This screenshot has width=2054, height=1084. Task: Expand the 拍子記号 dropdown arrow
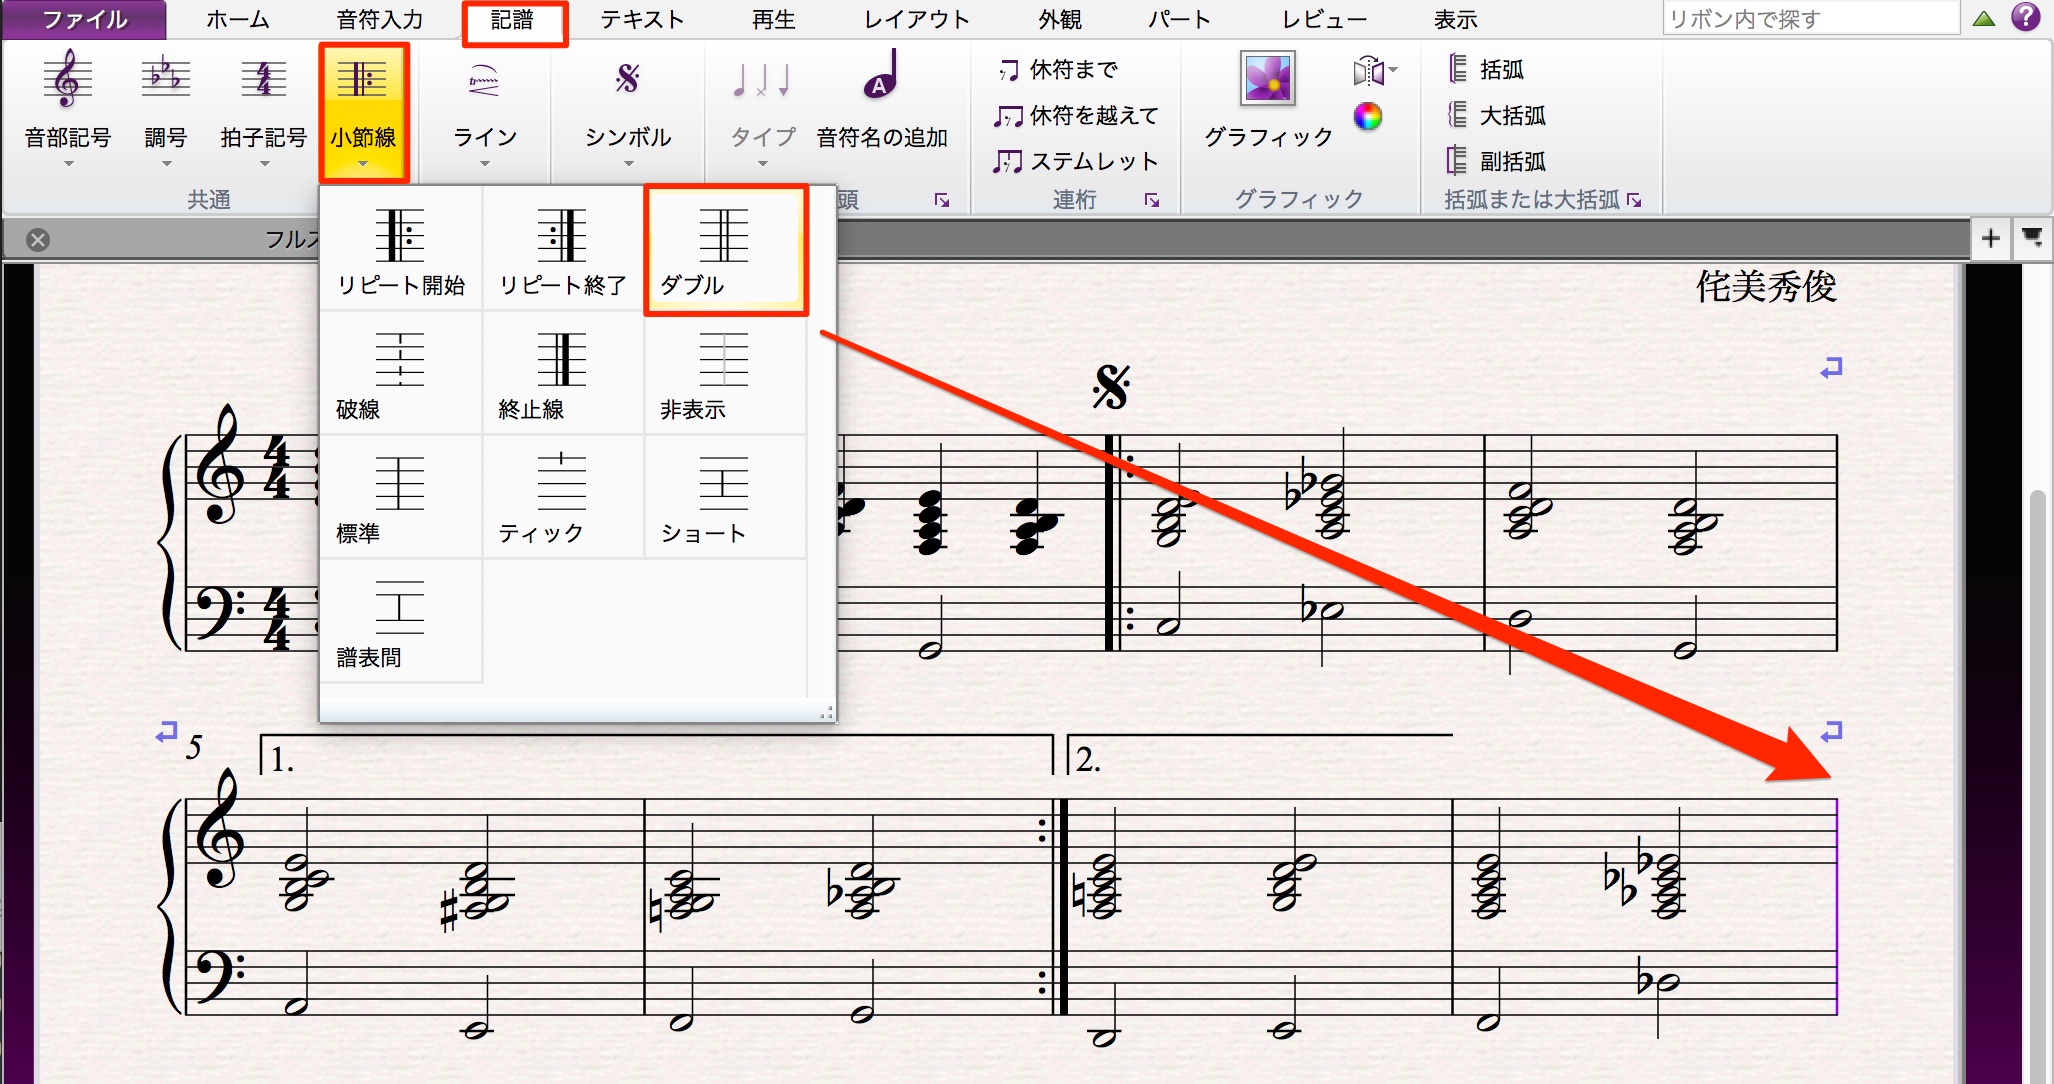[264, 164]
